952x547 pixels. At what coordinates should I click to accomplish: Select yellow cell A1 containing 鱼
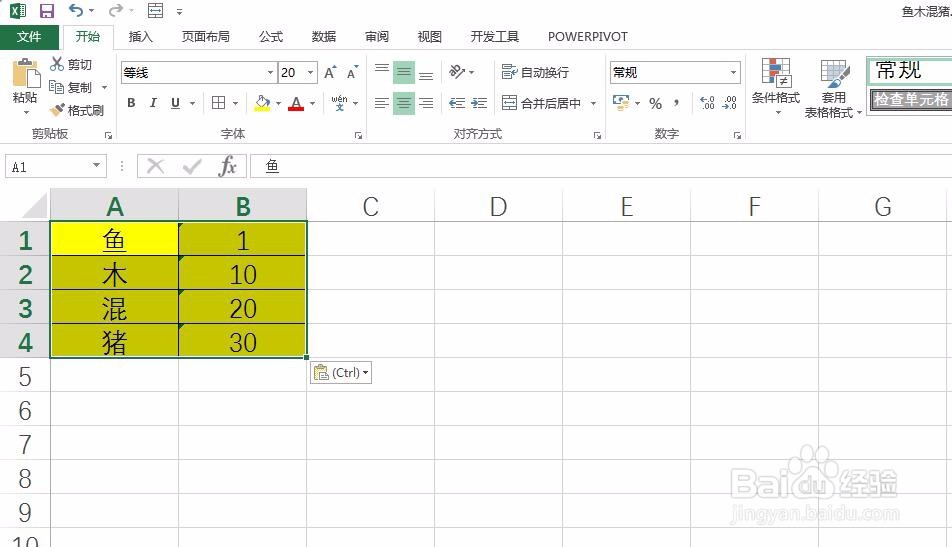pyautogui.click(x=114, y=239)
